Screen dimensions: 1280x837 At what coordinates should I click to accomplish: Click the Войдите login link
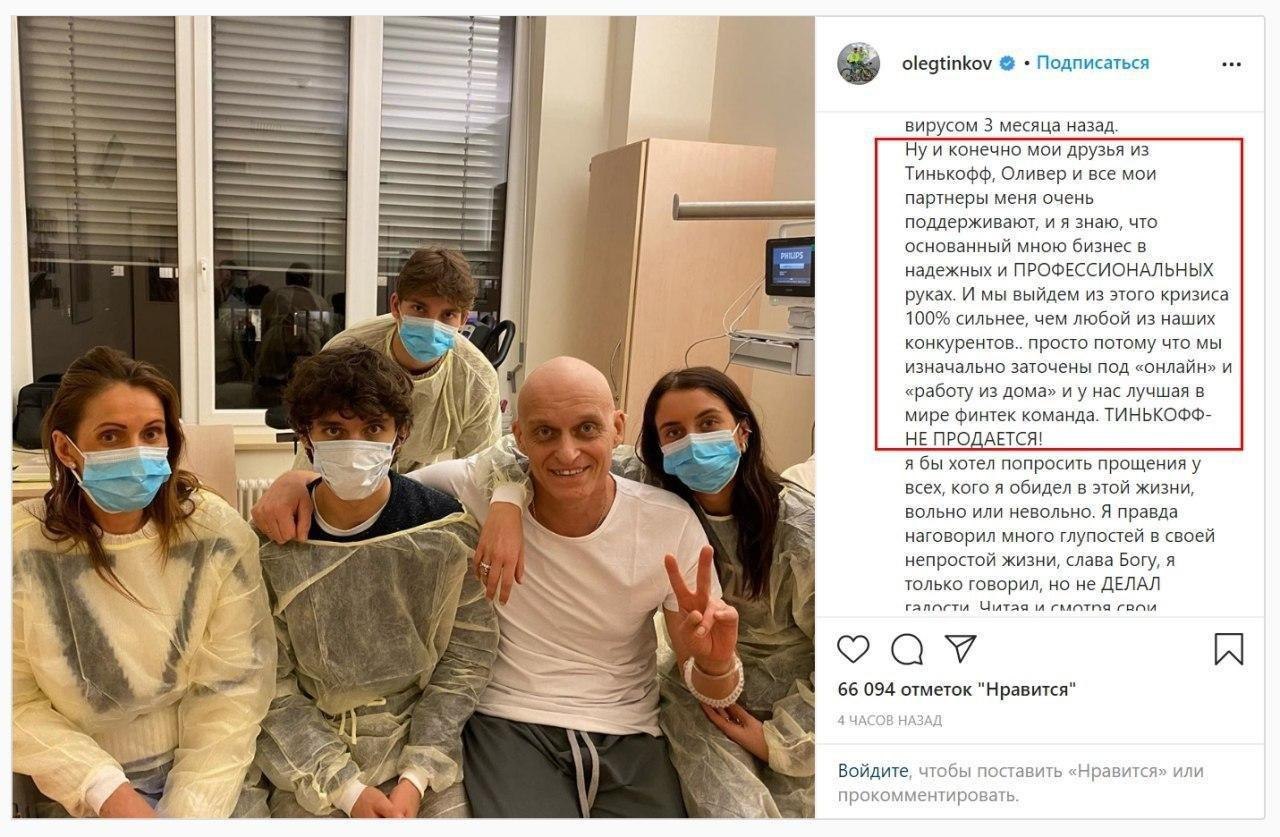(x=873, y=771)
